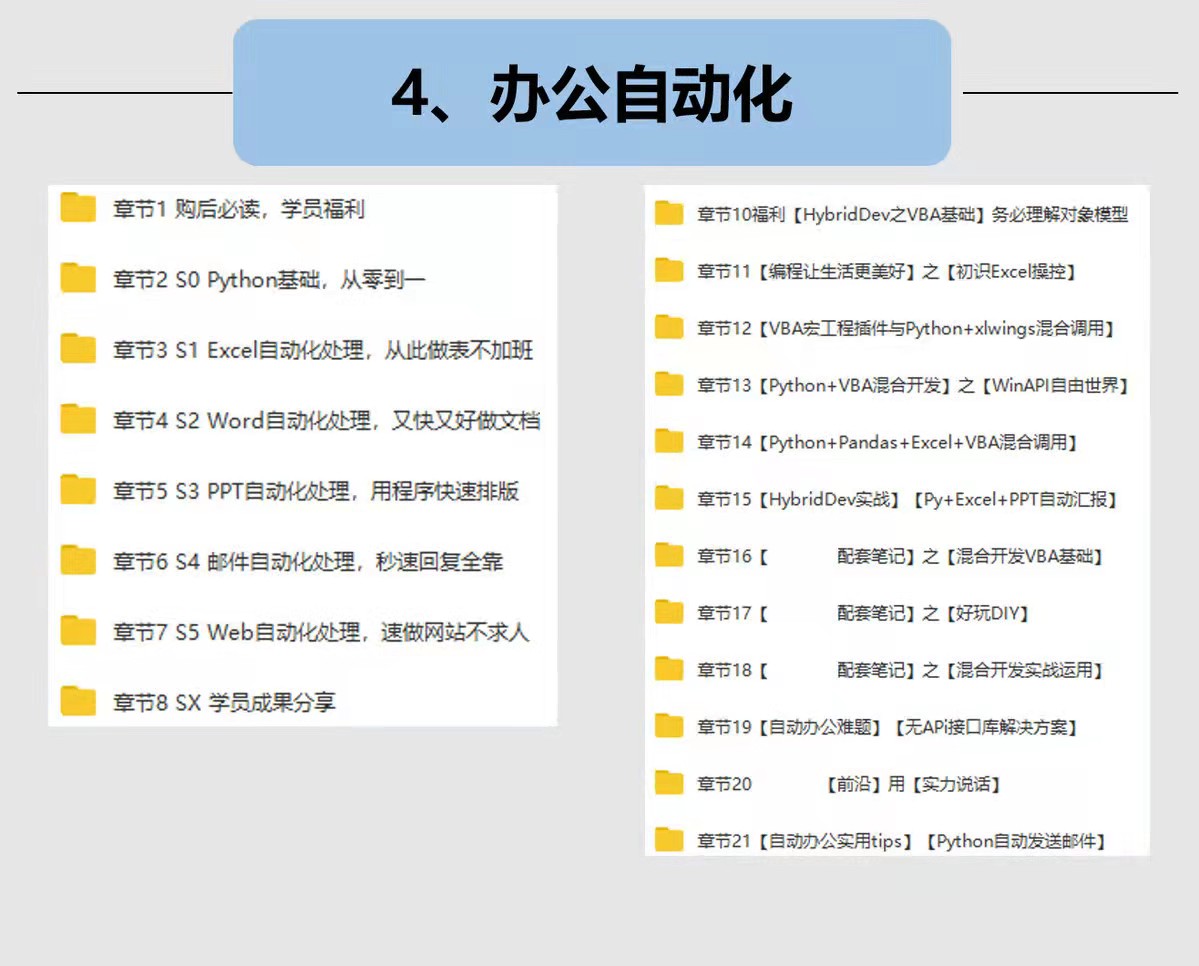Open 章节18 混合开发实战运用 folder name
The height and width of the screenshot is (966, 1199).
[900, 670]
